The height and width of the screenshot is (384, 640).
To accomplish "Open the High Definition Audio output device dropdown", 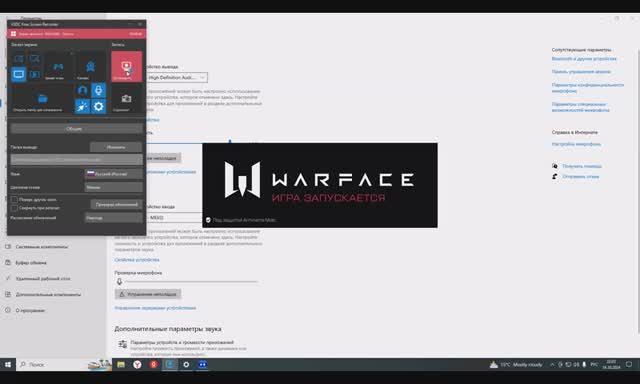I will point(177,77).
